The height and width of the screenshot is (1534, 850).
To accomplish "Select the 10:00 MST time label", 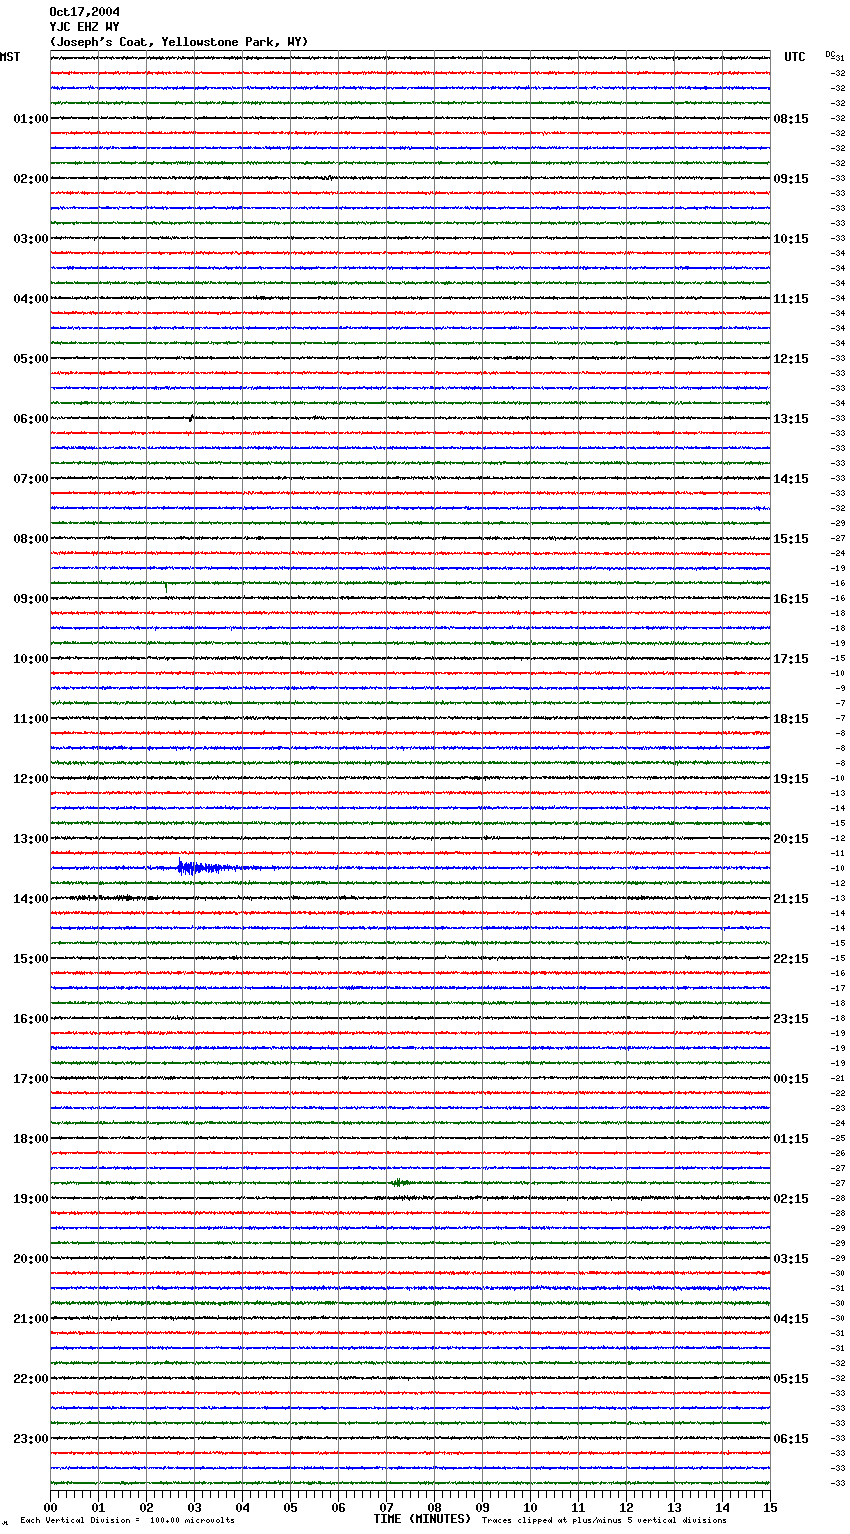I will [x=30, y=659].
